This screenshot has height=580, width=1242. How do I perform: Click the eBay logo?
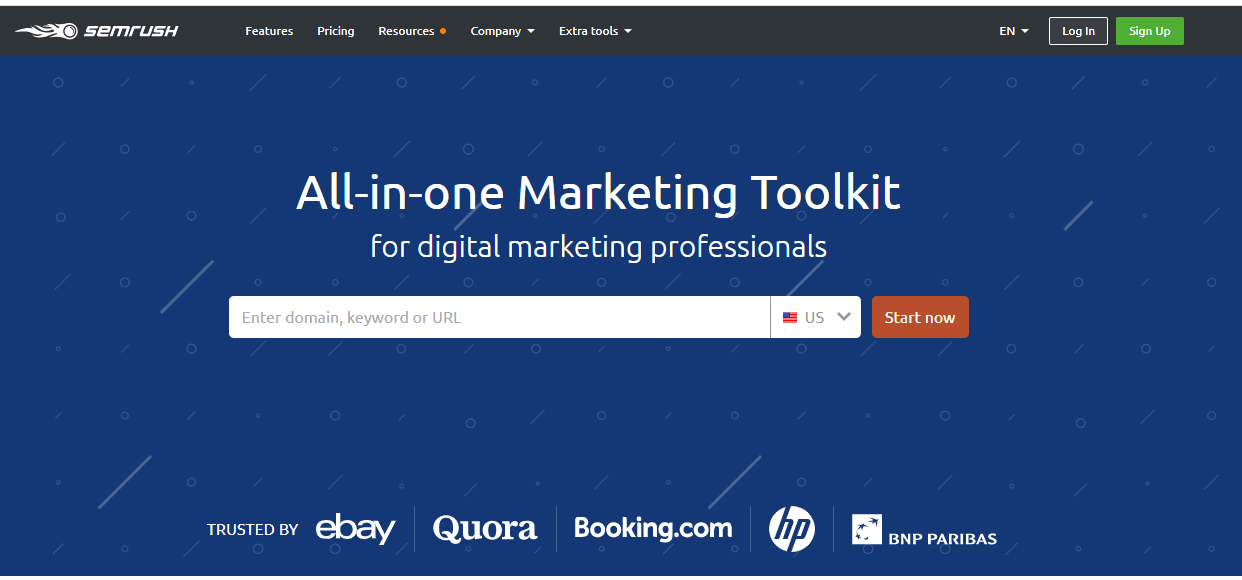coord(355,528)
